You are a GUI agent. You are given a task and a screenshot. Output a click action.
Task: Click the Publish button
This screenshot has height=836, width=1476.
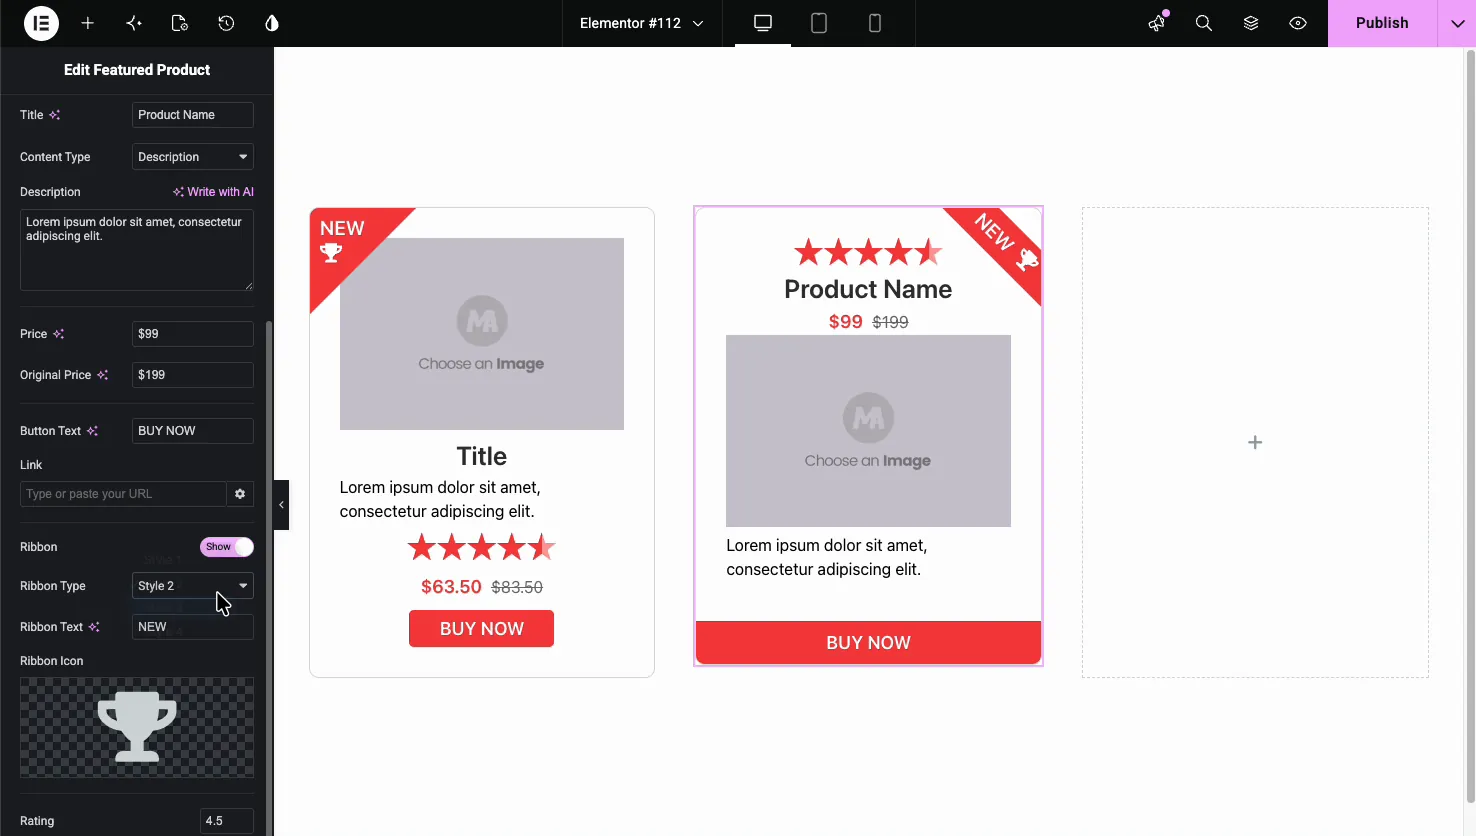[x=1382, y=23]
